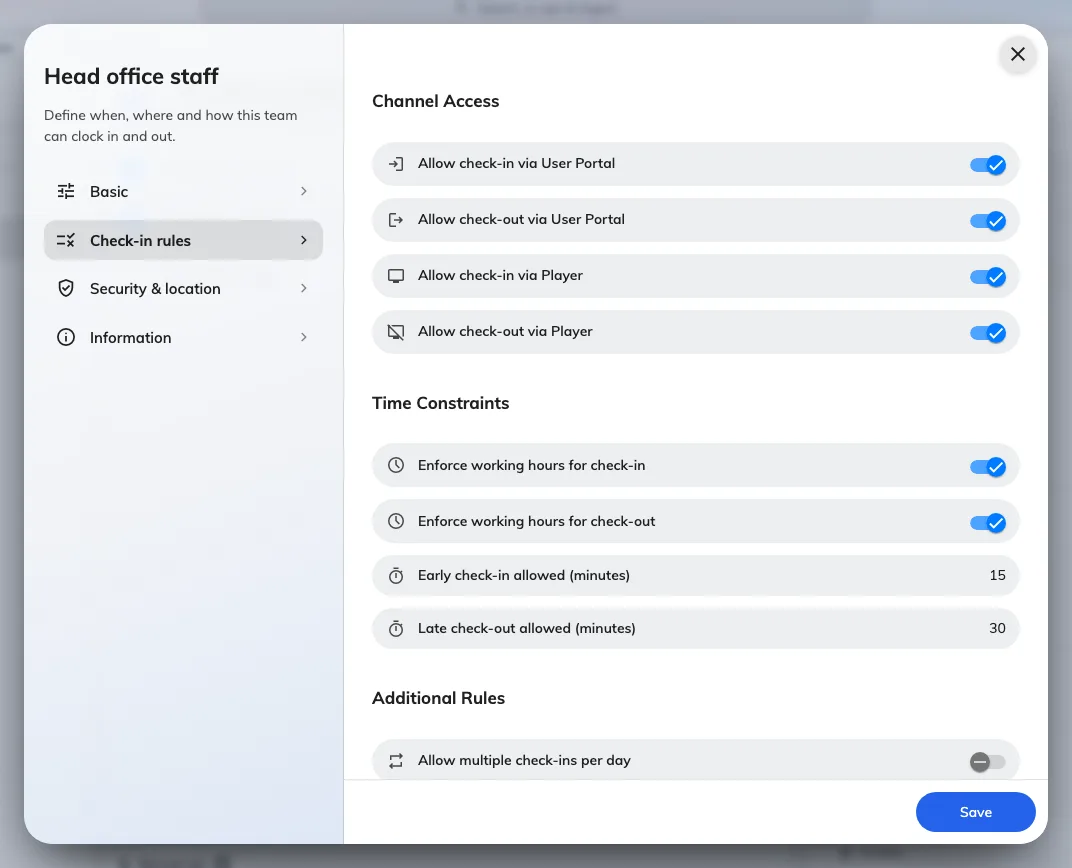Expand Security & location chevron
The width and height of the screenshot is (1072, 868).
(304, 288)
